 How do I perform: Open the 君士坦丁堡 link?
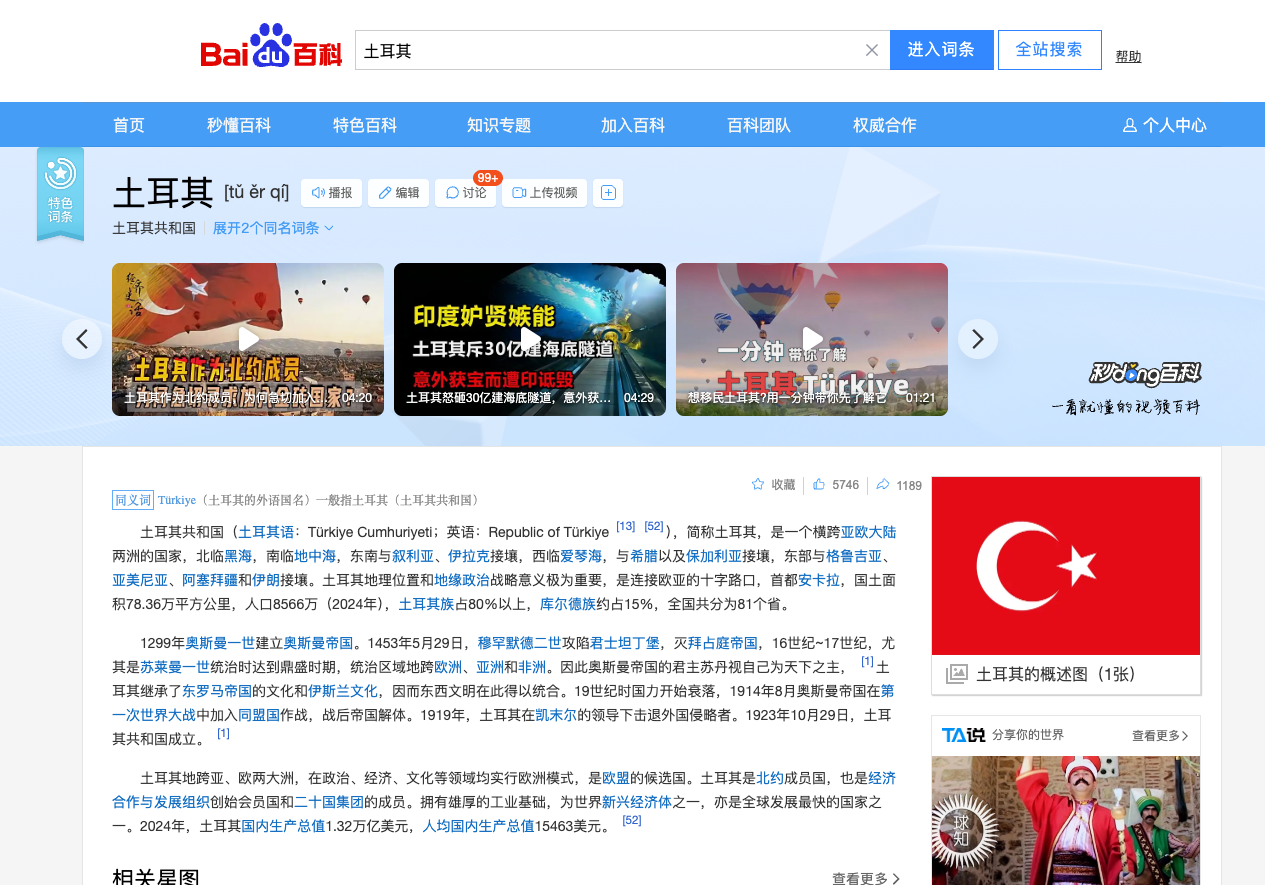(624, 643)
